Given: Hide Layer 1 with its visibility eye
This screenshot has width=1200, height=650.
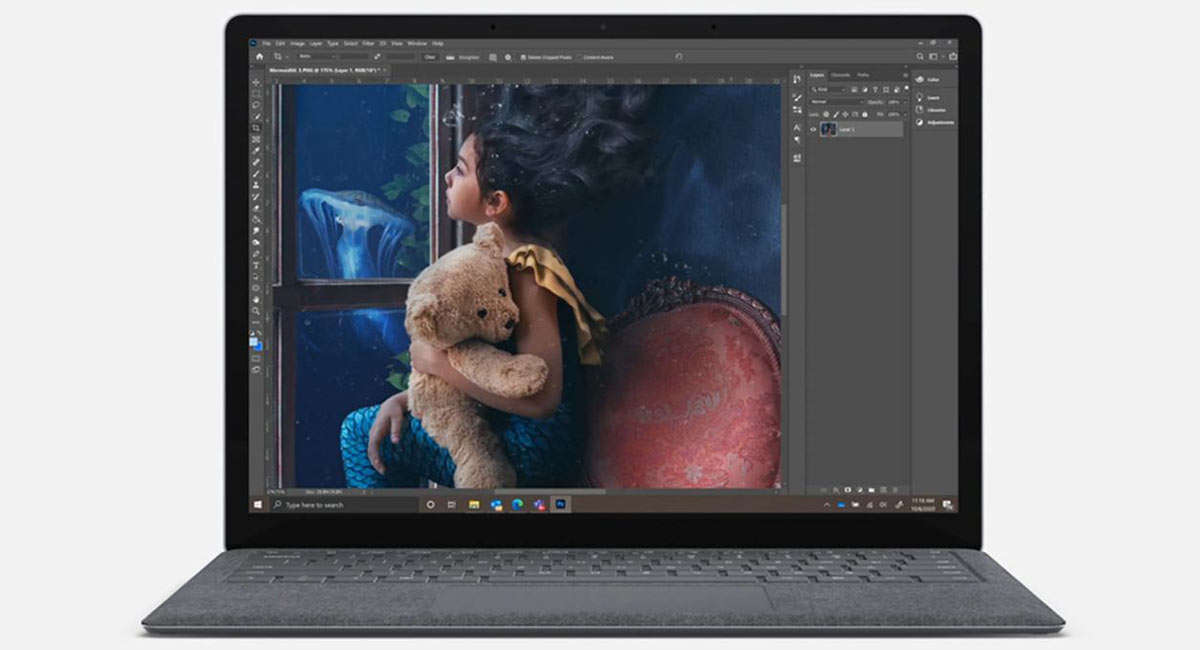Looking at the screenshot, I should (x=813, y=129).
